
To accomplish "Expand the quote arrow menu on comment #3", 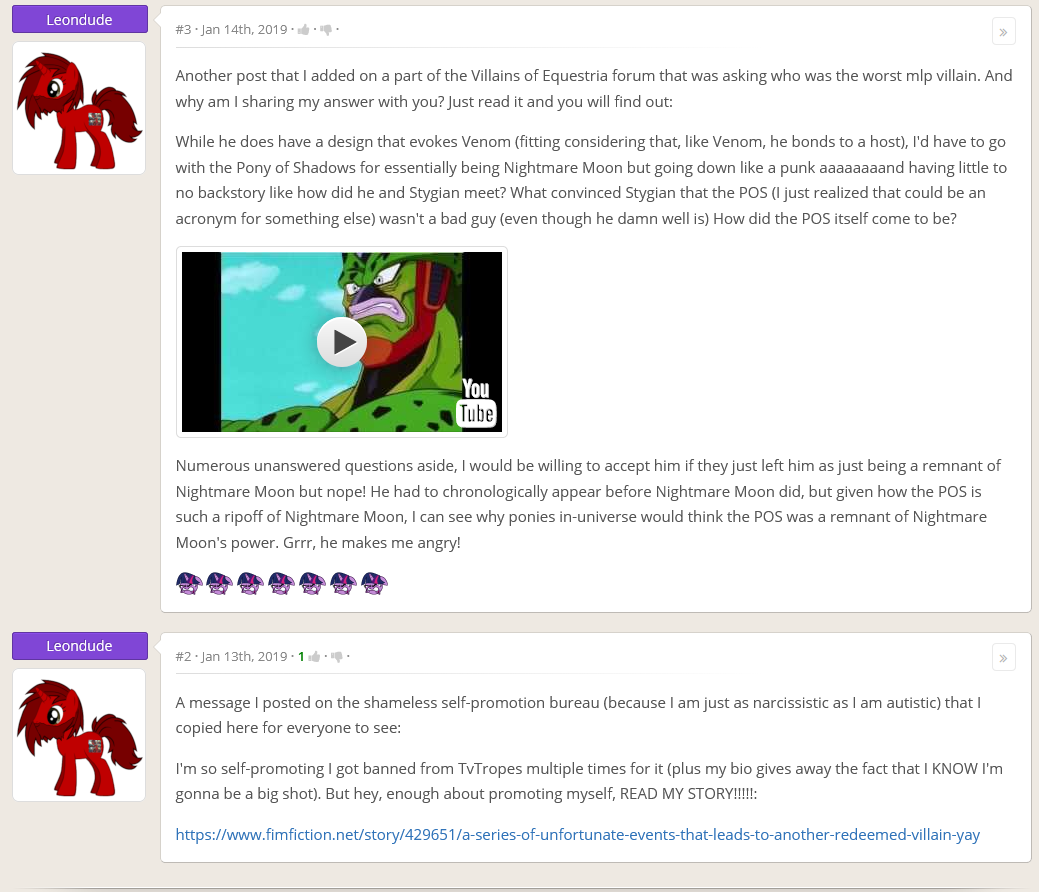I will [x=1003, y=32].
